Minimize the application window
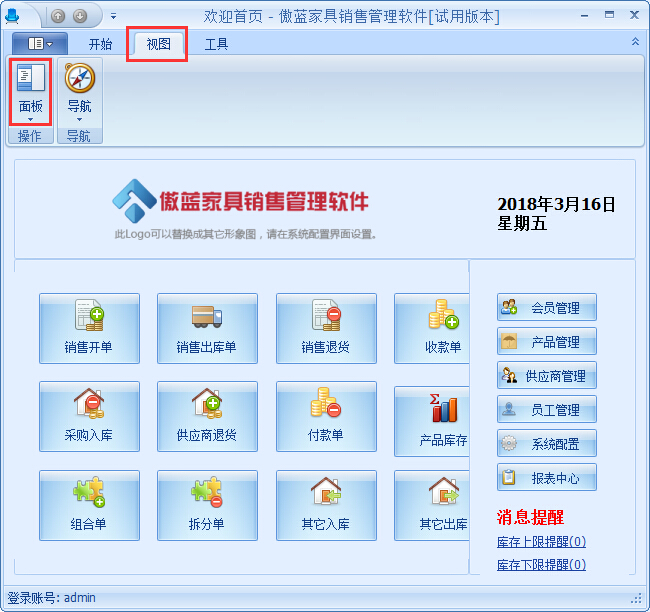Image resolution: width=650 pixels, height=612 pixels. (585, 16)
